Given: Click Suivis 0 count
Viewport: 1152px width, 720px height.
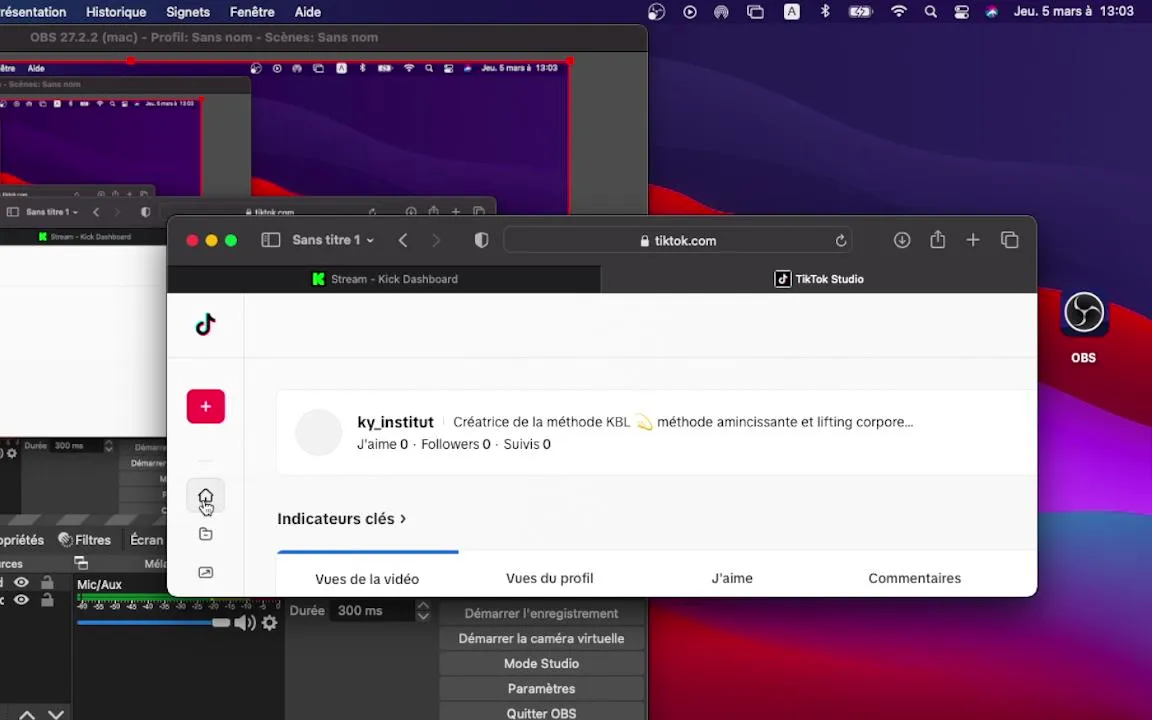Looking at the screenshot, I should click(x=527, y=444).
